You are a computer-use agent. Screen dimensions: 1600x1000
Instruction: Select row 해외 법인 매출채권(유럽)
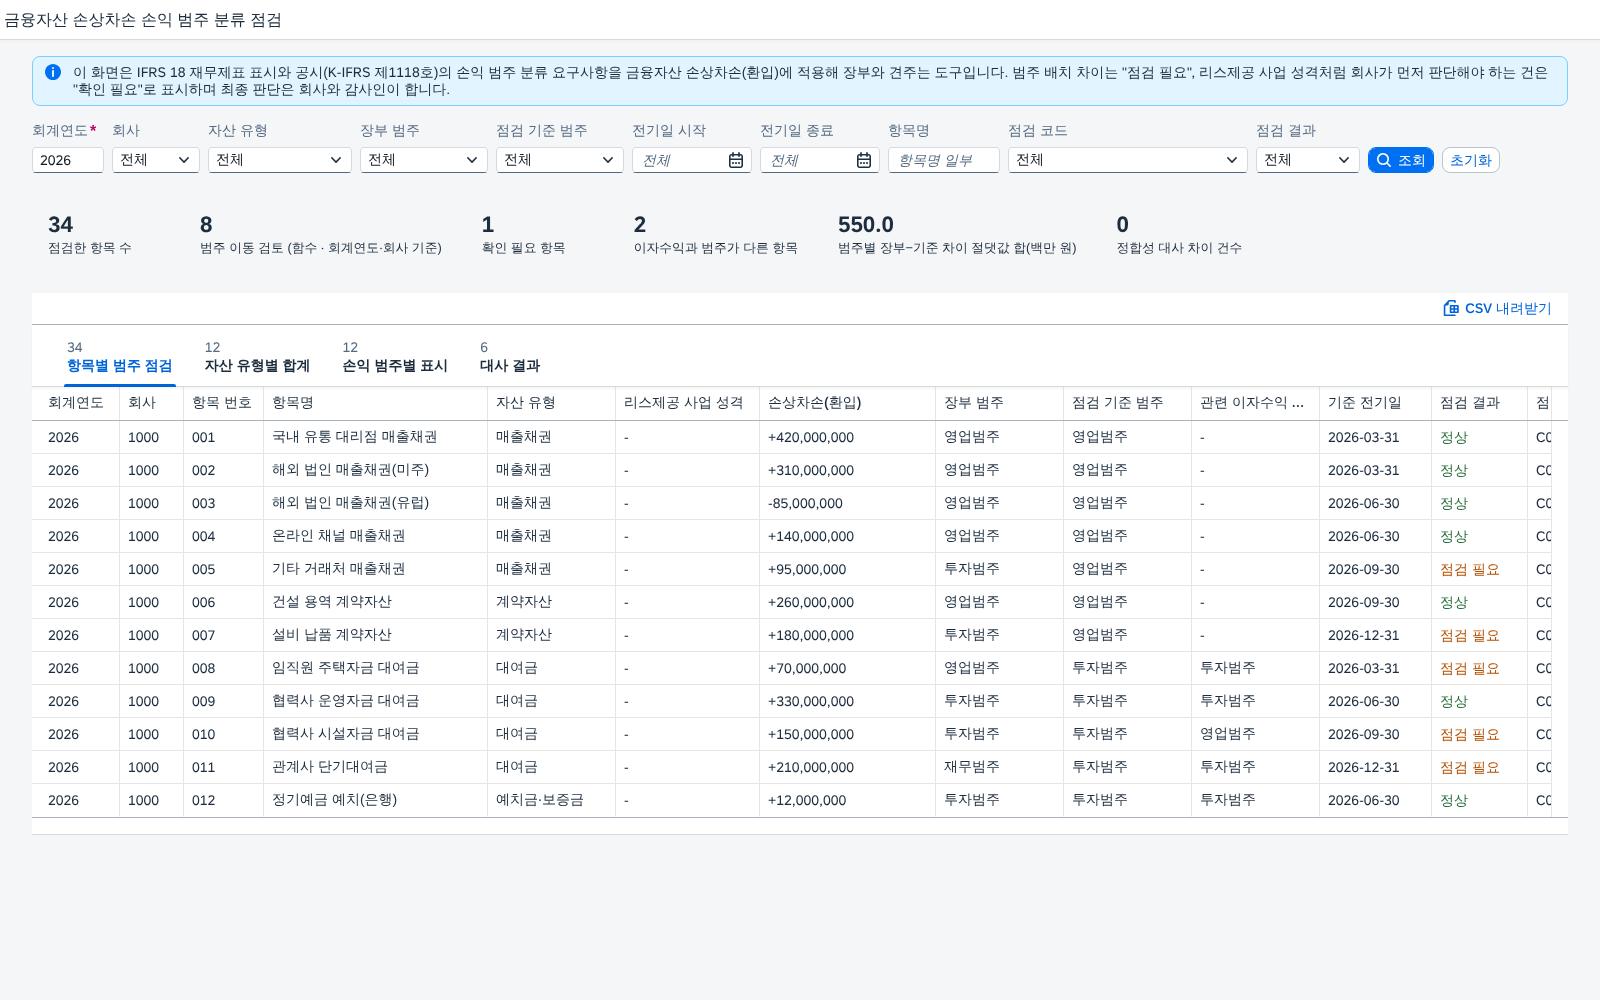pos(800,503)
